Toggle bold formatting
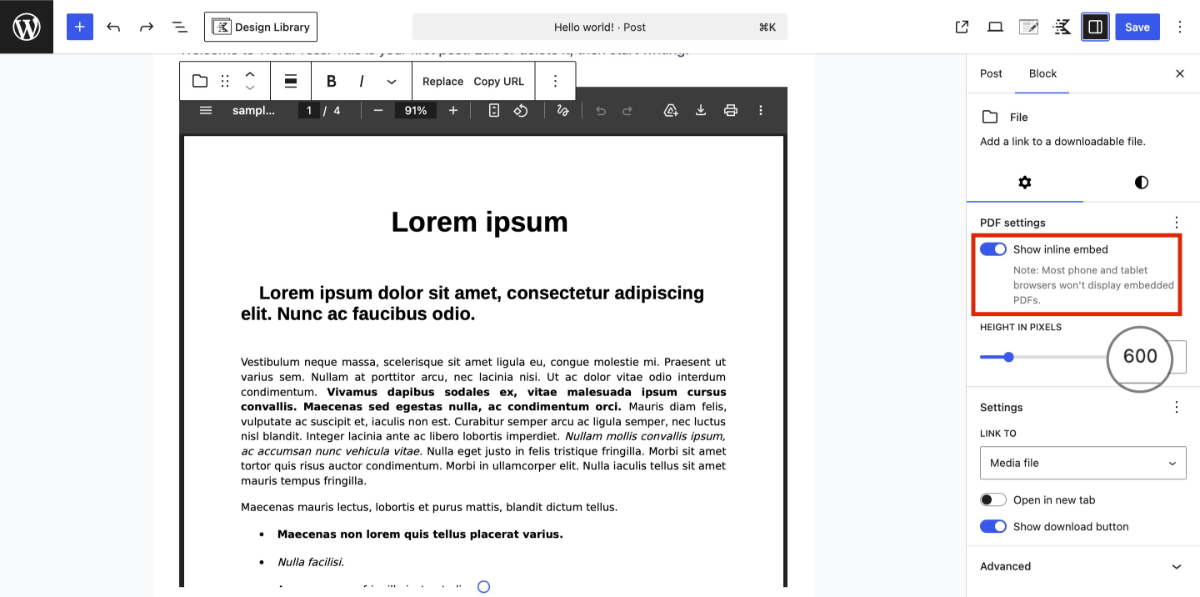Image resolution: width=1200 pixels, height=597 pixels. point(332,81)
